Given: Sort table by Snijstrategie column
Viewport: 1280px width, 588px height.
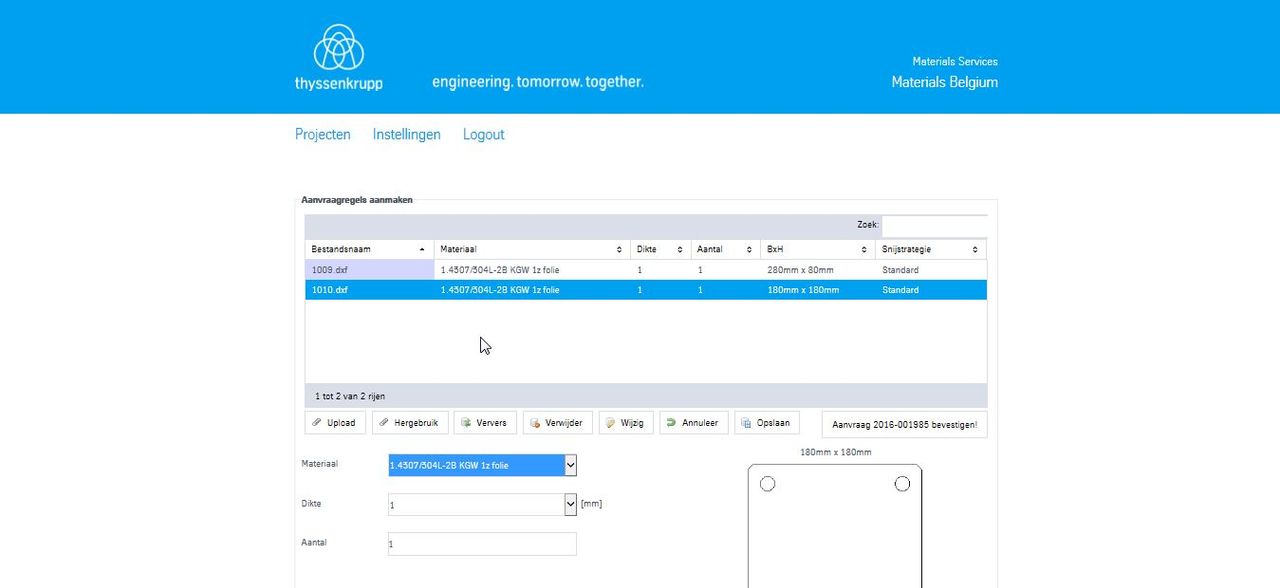Looking at the screenshot, I should tap(930, 249).
